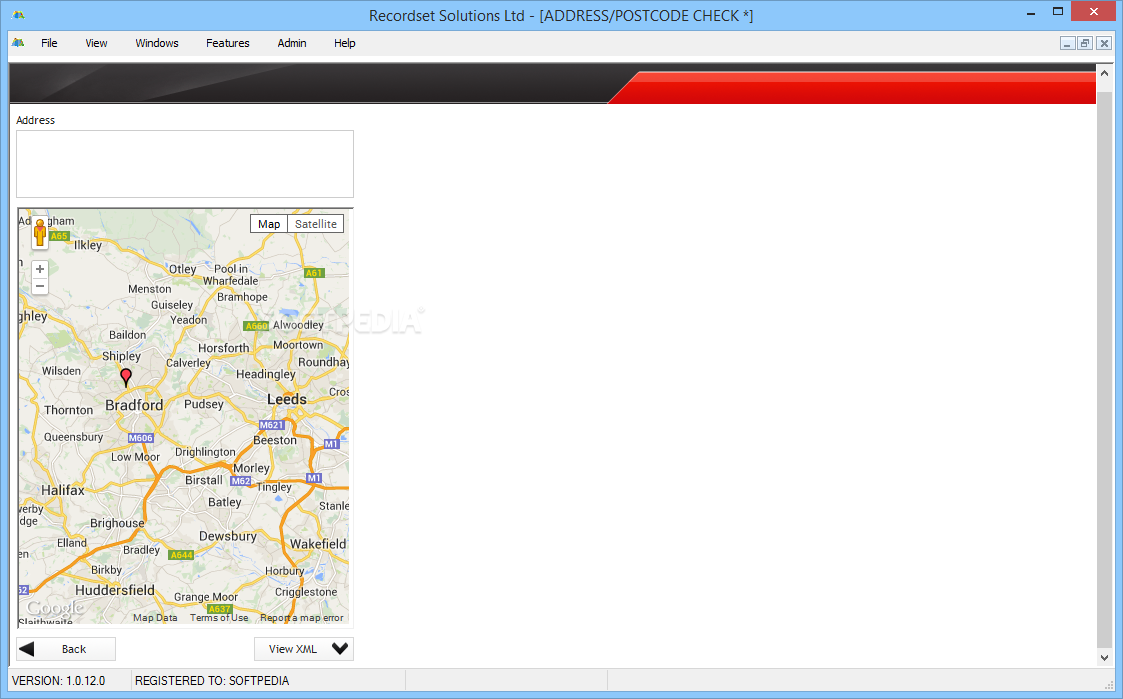Screen dimensions: 1123x699
Task: Click the Leeds label on map
Action: (286, 399)
